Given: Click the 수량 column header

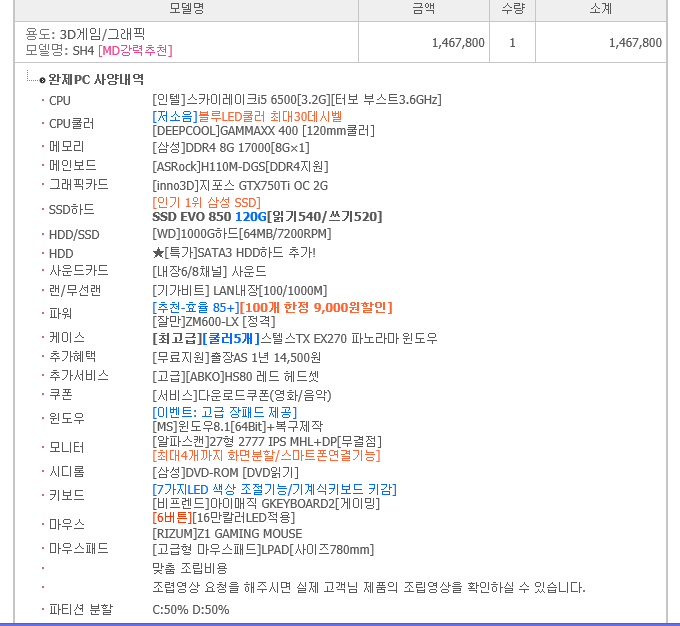Looking at the screenshot, I should 513,9.
